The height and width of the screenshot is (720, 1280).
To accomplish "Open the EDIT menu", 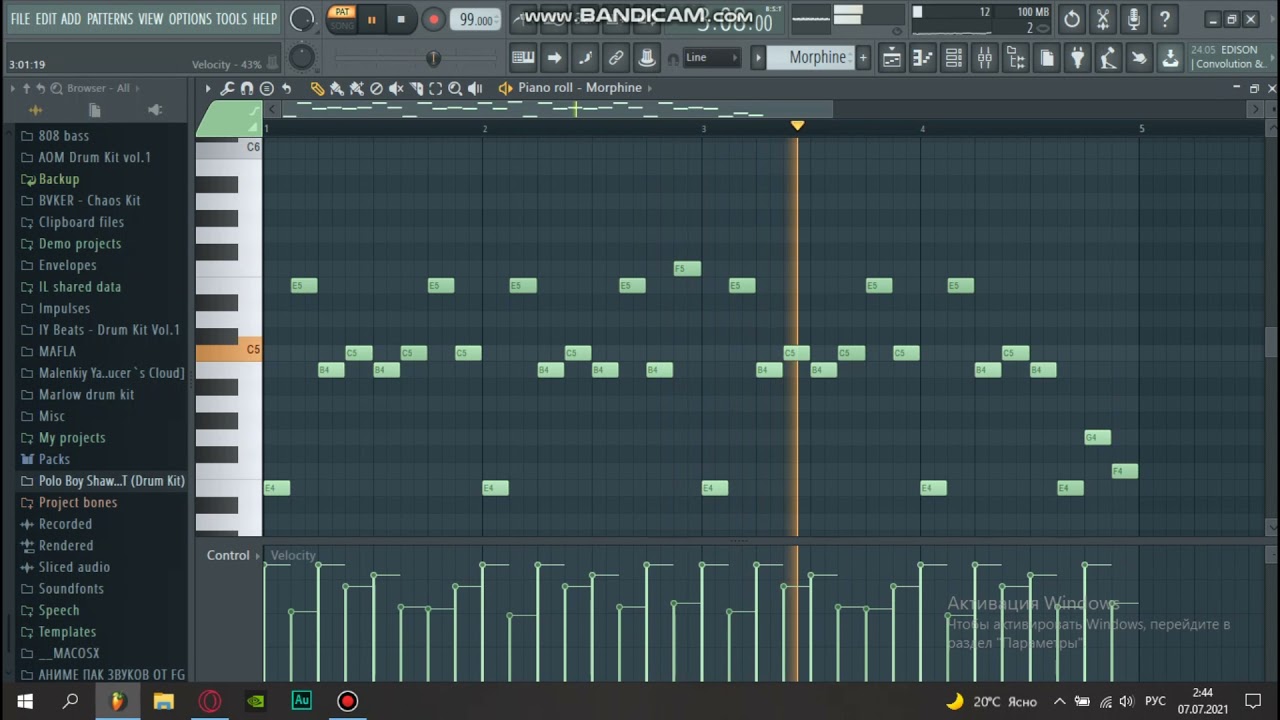I will pos(46,19).
